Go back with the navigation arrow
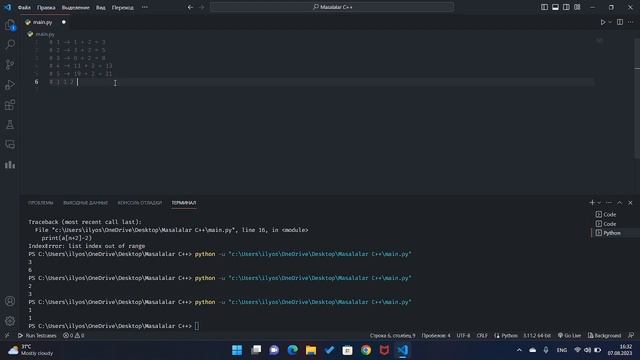Screen dimensions: 640x360 pyautogui.click(x=190, y=7)
